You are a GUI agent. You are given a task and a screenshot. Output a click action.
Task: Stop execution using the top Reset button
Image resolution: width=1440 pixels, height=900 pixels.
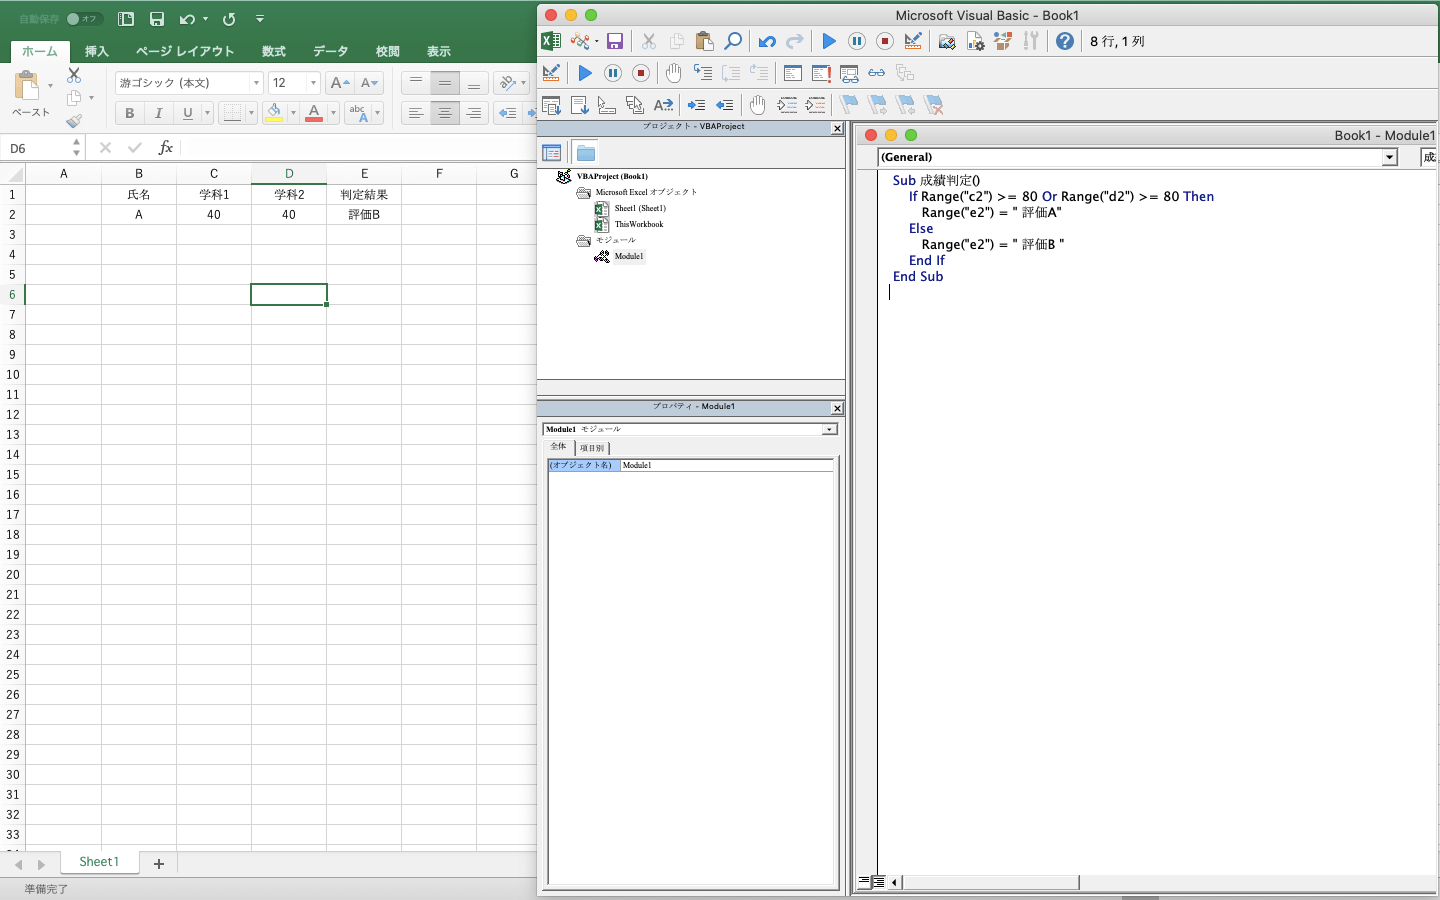[x=885, y=41]
